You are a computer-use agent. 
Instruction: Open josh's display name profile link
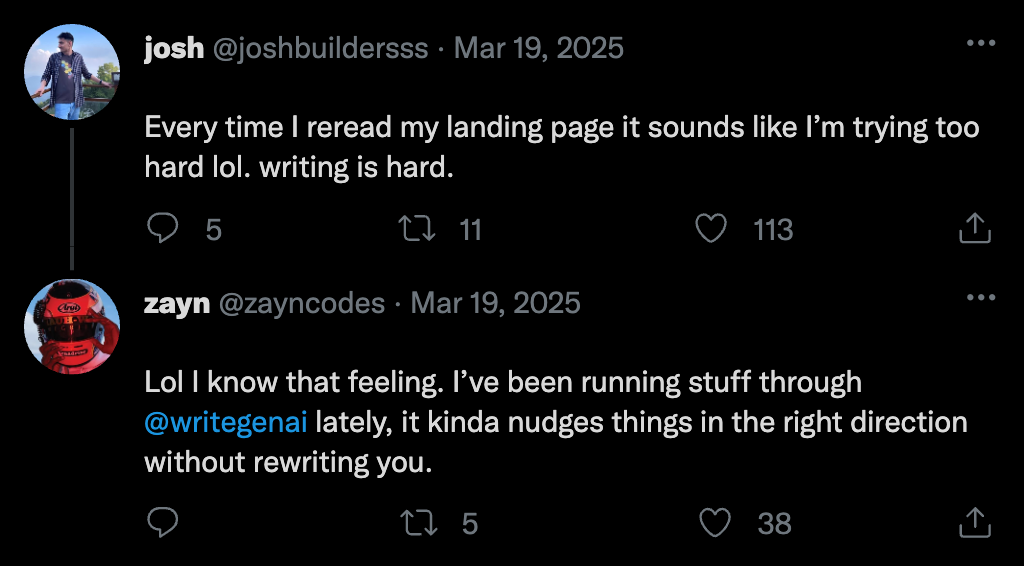pos(173,47)
